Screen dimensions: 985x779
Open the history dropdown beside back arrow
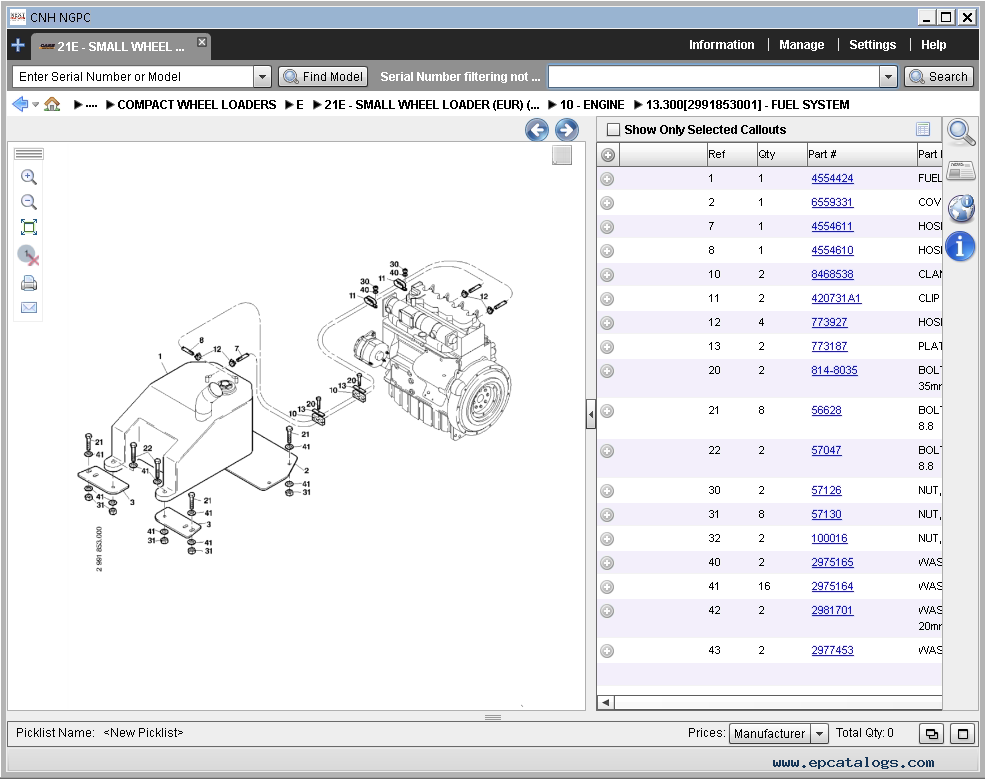36,104
